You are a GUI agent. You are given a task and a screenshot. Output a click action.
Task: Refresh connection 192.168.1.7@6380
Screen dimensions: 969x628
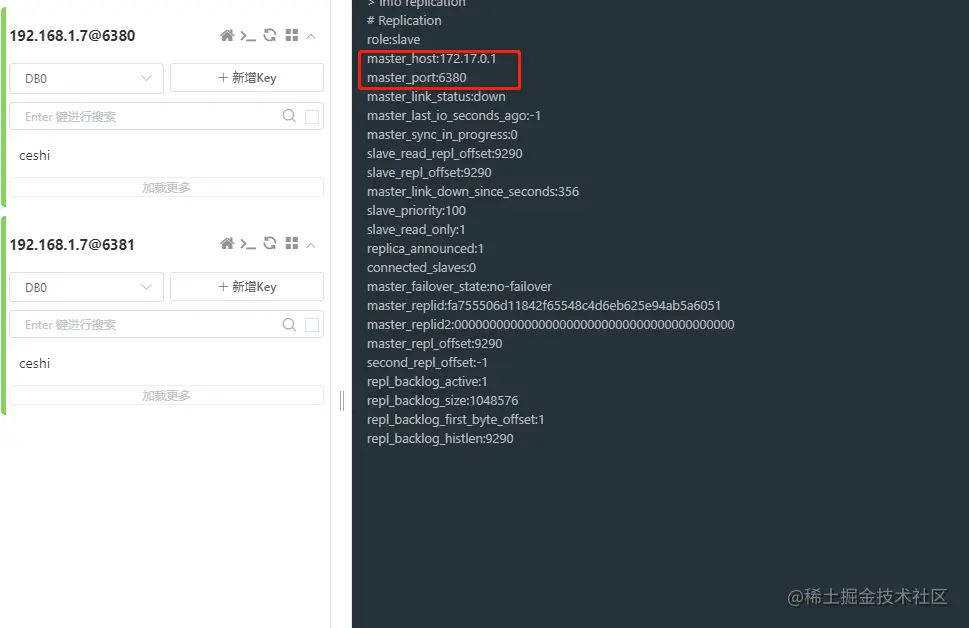point(269,35)
